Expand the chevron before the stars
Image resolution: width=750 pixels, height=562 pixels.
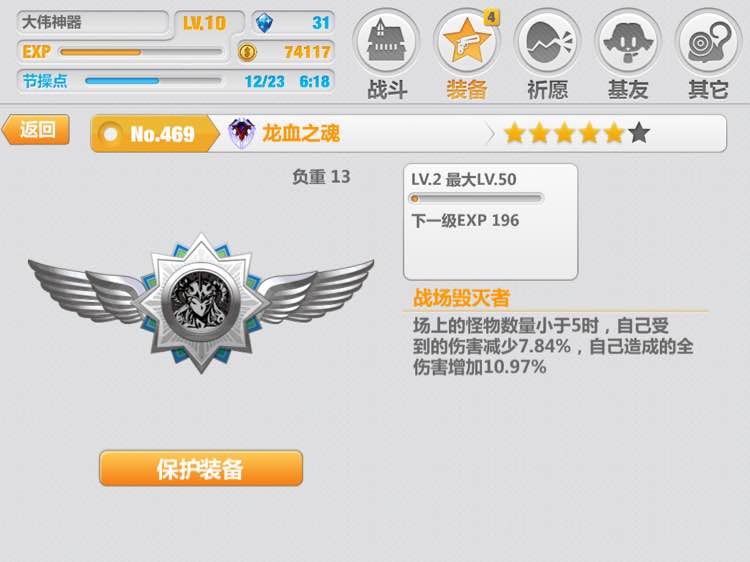(x=490, y=134)
